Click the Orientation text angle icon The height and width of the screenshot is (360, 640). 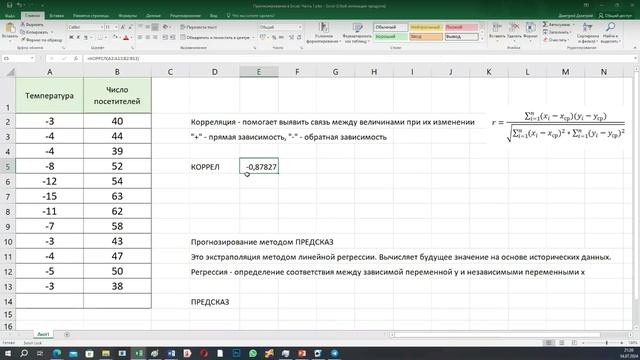coord(166,27)
